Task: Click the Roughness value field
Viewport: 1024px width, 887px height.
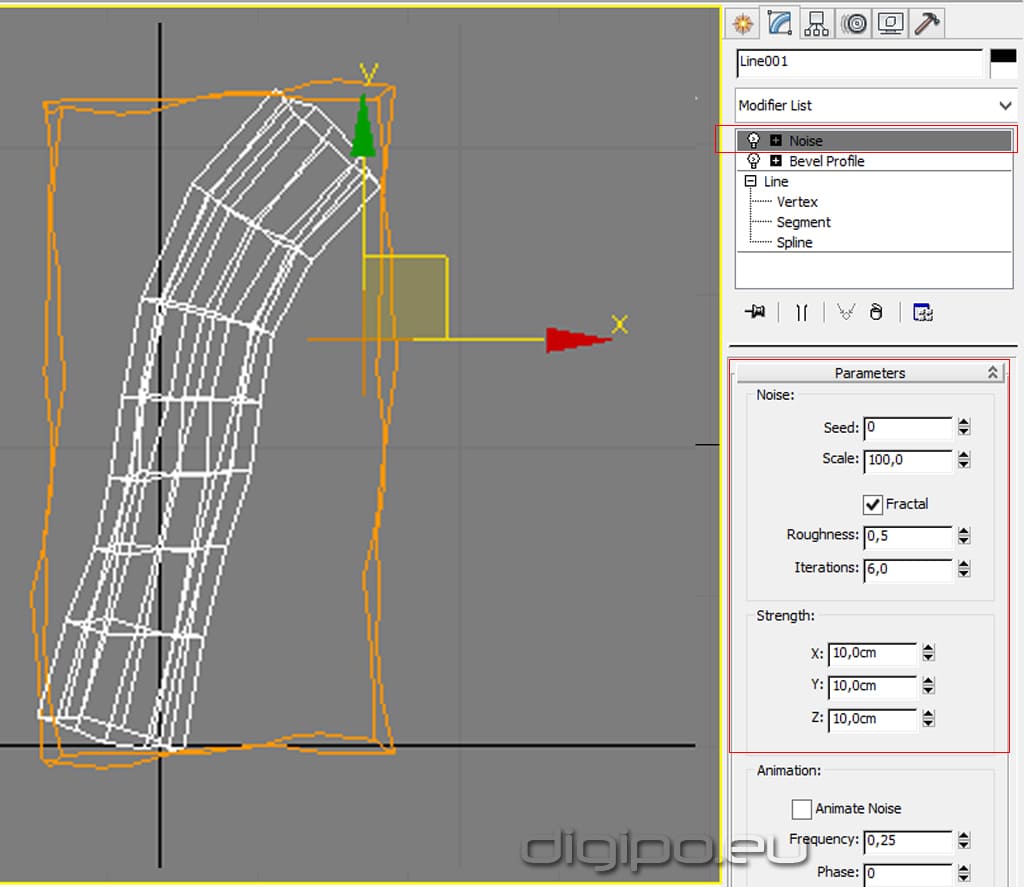Action: pos(907,536)
